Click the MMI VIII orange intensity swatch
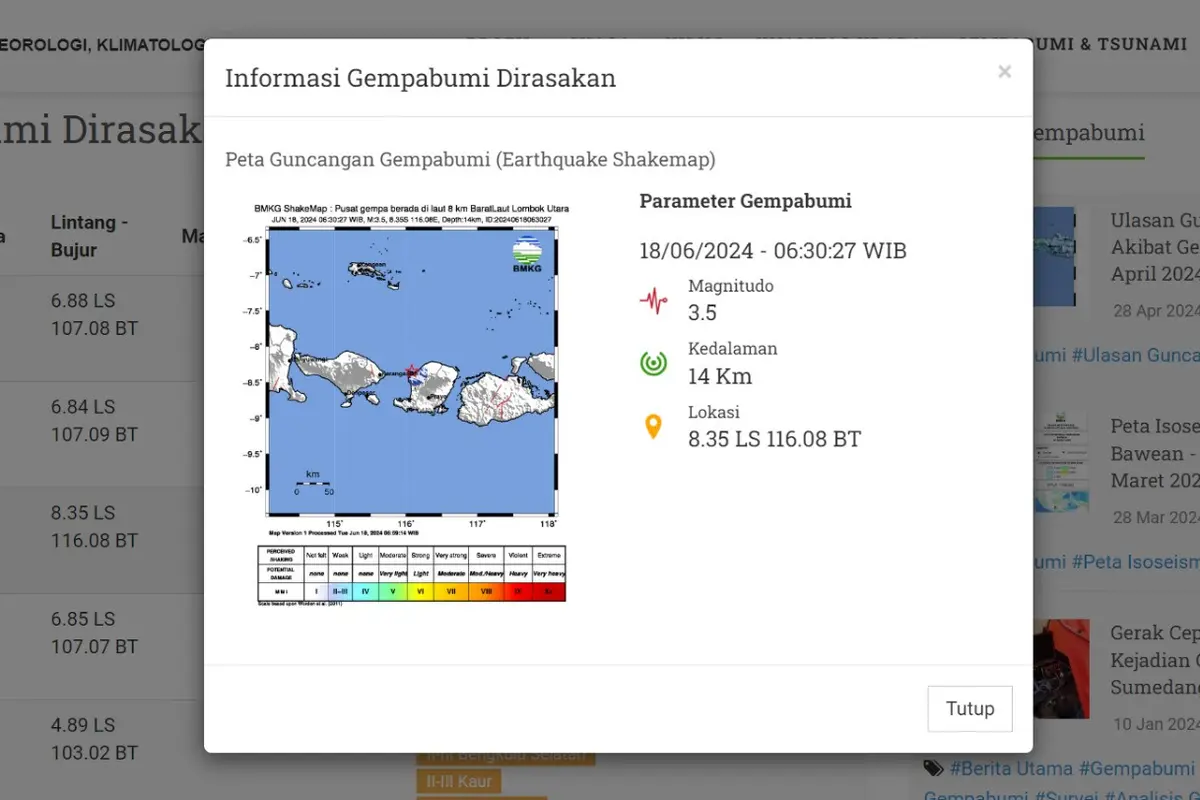The image size is (1200, 800). pyautogui.click(x=486, y=591)
